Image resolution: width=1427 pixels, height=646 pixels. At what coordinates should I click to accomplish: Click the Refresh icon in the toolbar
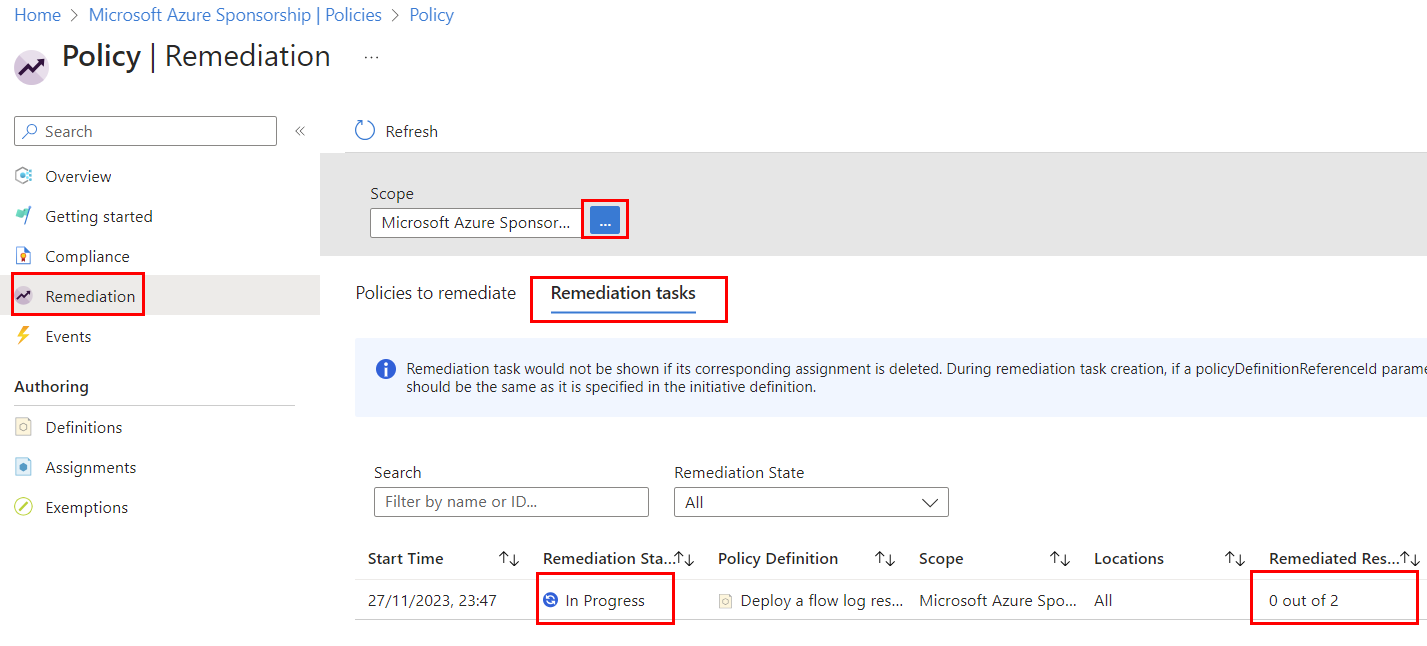(x=366, y=131)
